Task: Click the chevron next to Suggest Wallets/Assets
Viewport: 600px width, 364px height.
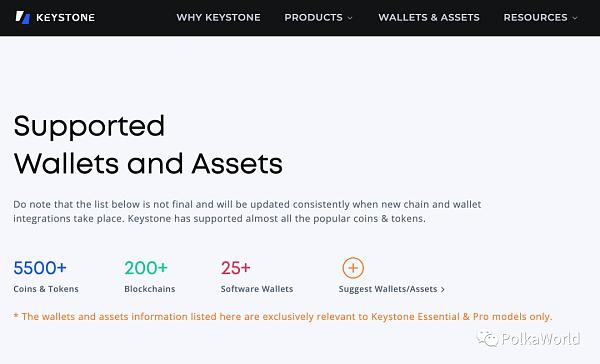Action: [x=442, y=289]
